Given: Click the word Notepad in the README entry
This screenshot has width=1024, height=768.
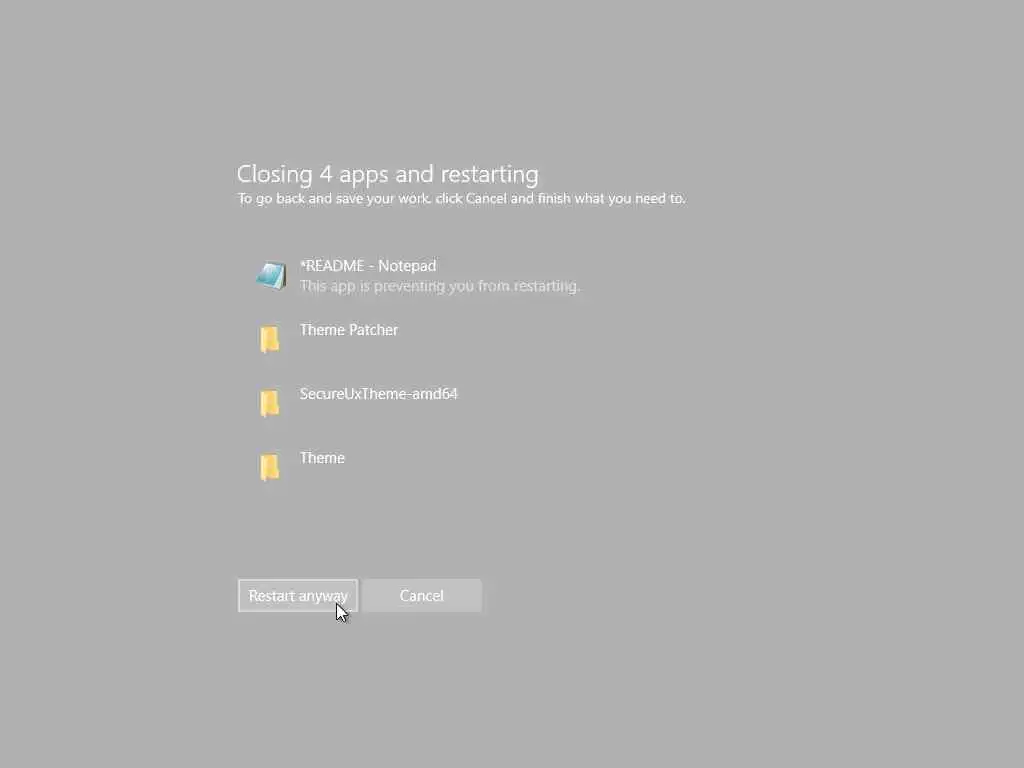Looking at the screenshot, I should (x=407, y=266).
